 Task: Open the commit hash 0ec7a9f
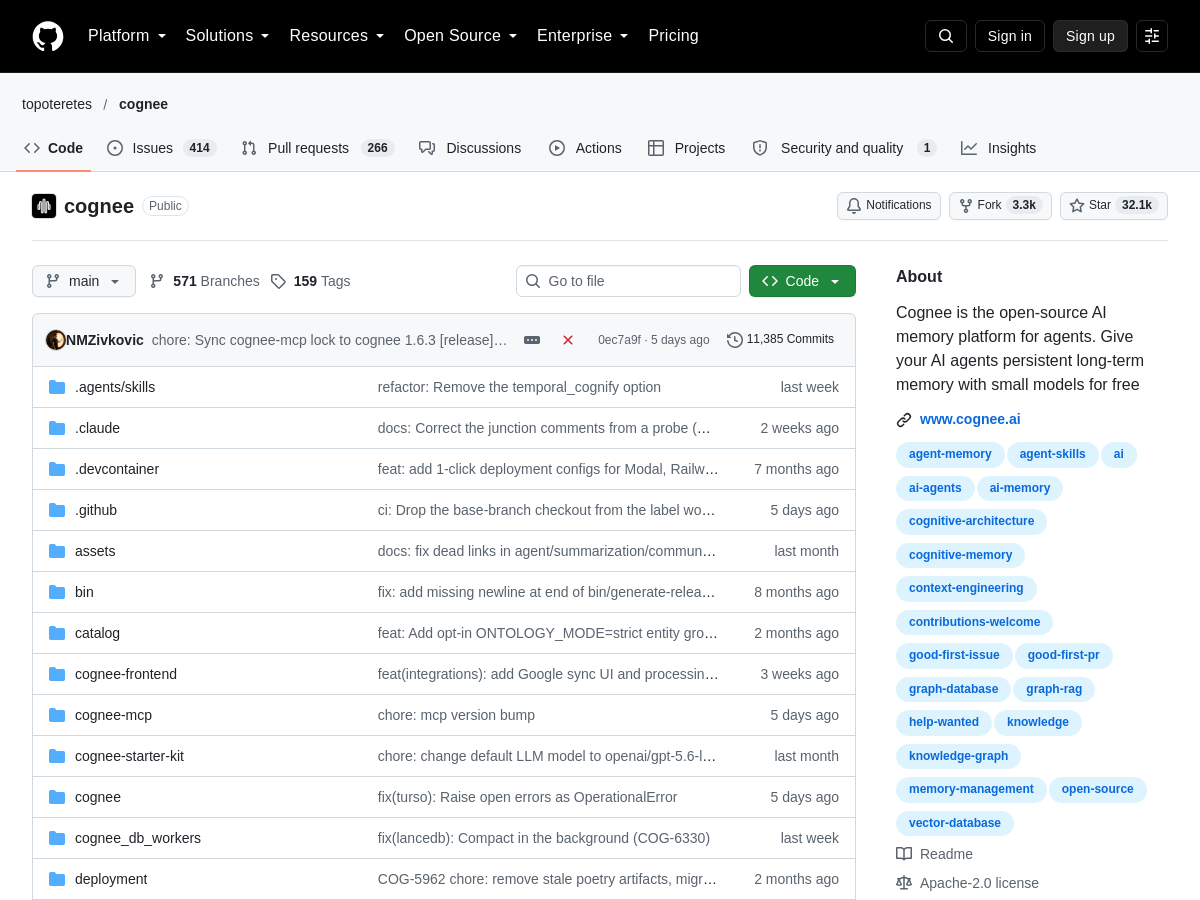pyautogui.click(x=619, y=340)
